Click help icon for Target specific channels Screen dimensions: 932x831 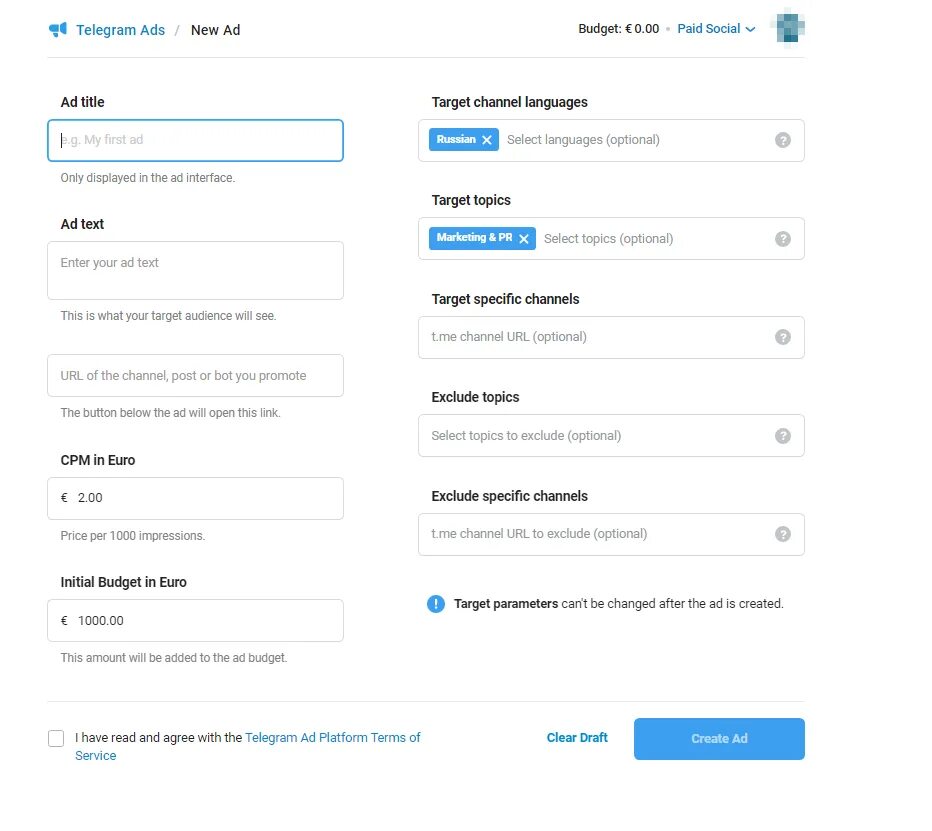pos(783,337)
